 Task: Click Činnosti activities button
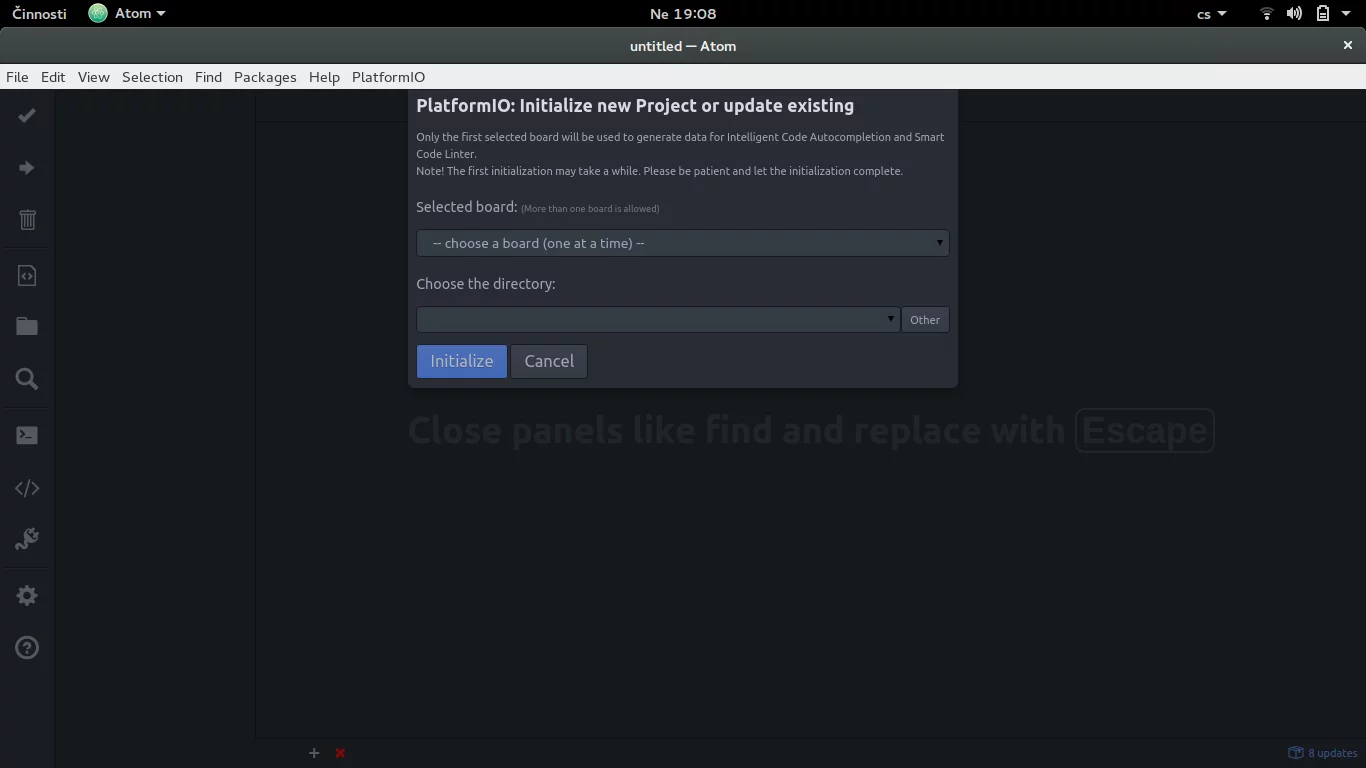[x=40, y=14]
